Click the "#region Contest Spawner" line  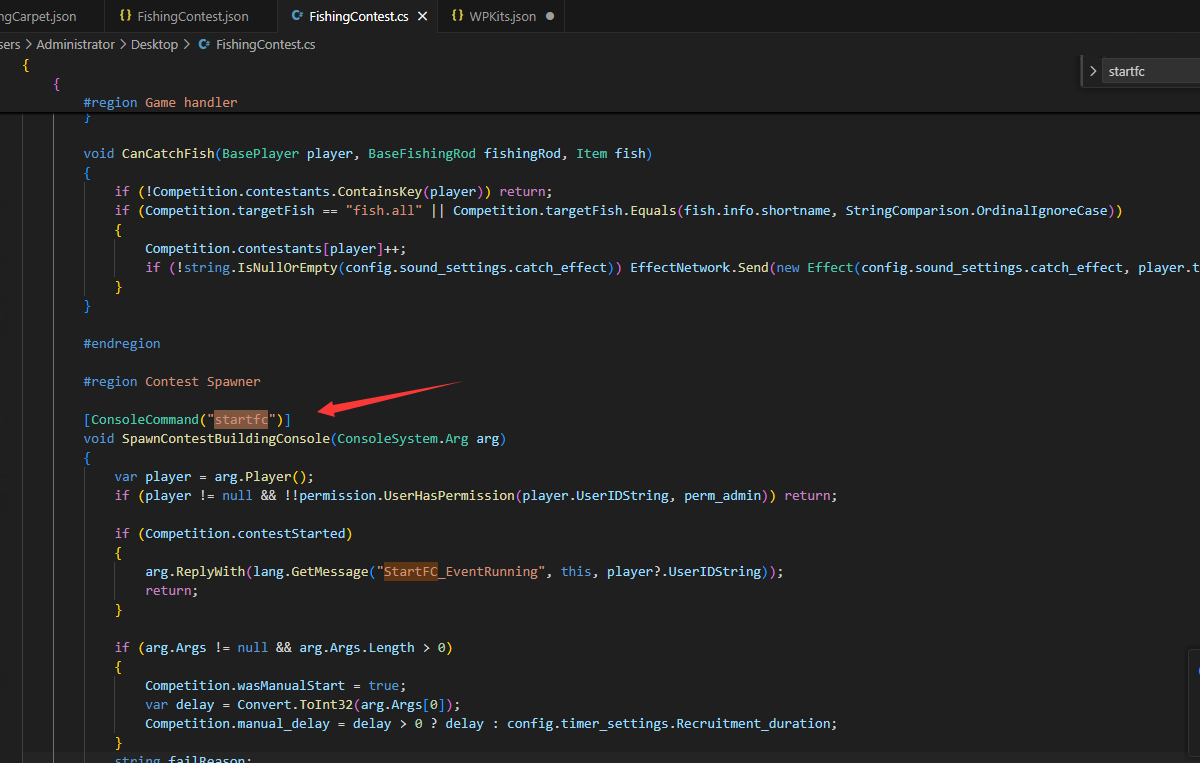click(x=171, y=382)
